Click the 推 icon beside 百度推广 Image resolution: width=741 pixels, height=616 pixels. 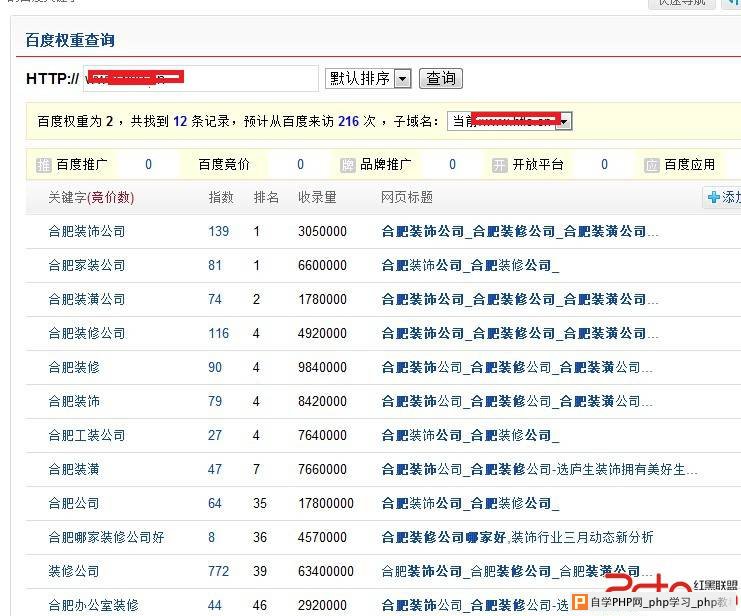43,165
